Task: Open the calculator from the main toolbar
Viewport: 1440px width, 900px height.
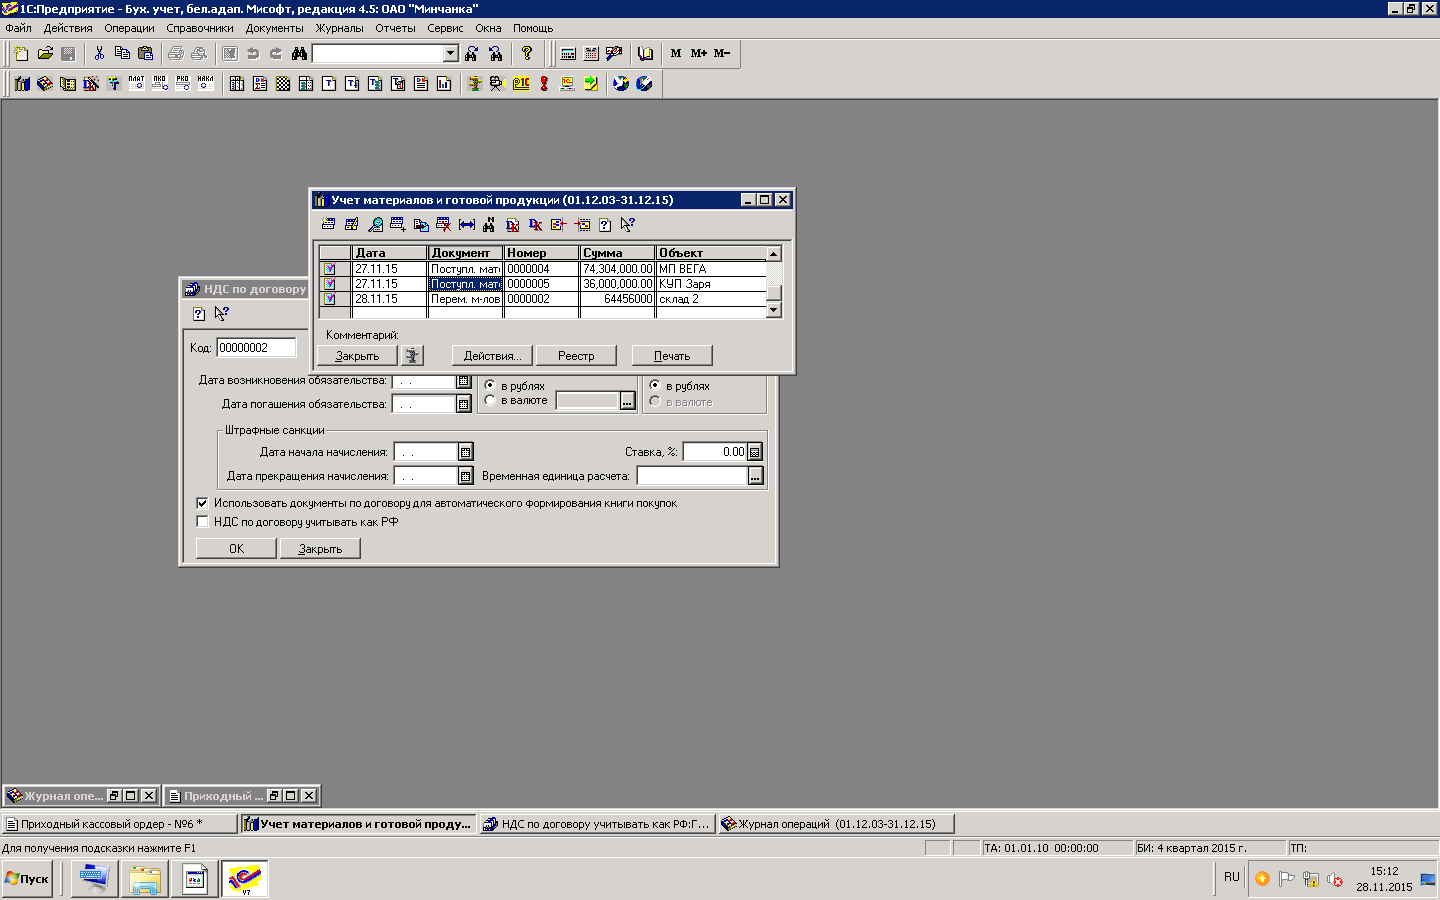Action: click(x=568, y=53)
